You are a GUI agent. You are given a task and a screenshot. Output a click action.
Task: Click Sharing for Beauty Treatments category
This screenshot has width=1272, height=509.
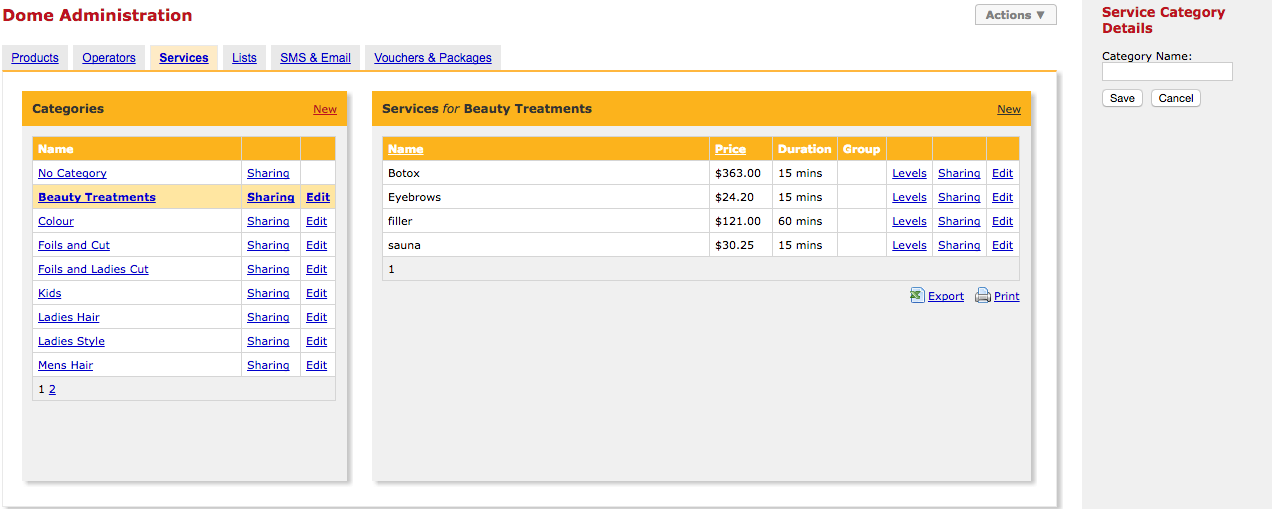271,197
